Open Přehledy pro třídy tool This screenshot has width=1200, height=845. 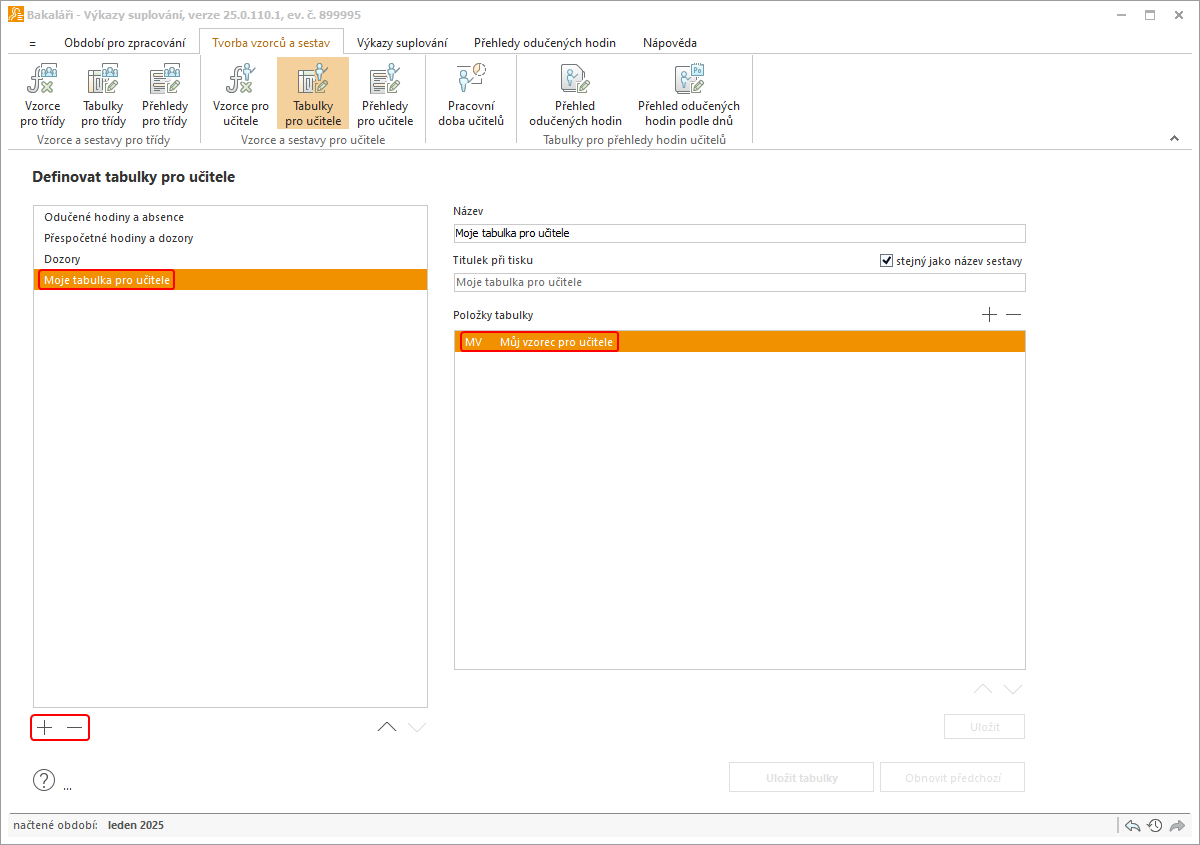[165, 94]
